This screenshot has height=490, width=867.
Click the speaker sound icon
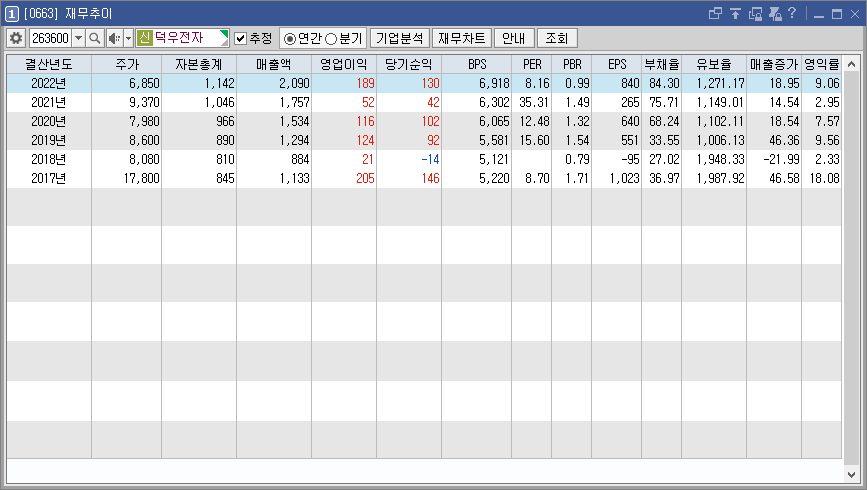[114, 38]
